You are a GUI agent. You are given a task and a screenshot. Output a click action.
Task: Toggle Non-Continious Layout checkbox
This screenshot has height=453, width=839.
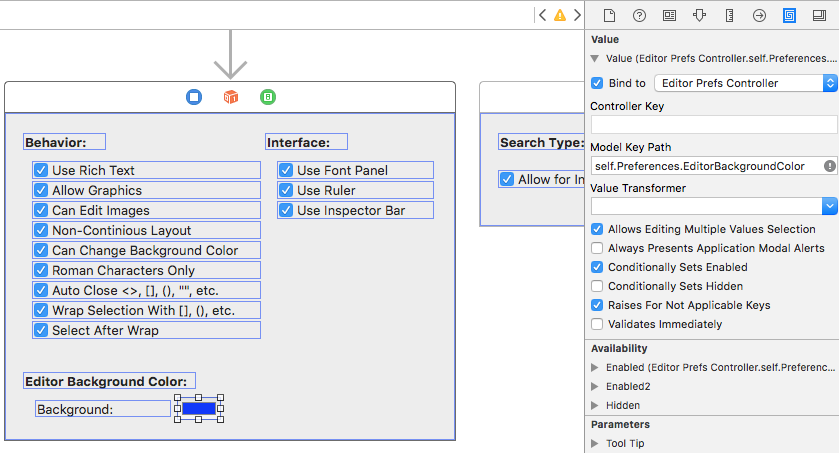coord(41,231)
